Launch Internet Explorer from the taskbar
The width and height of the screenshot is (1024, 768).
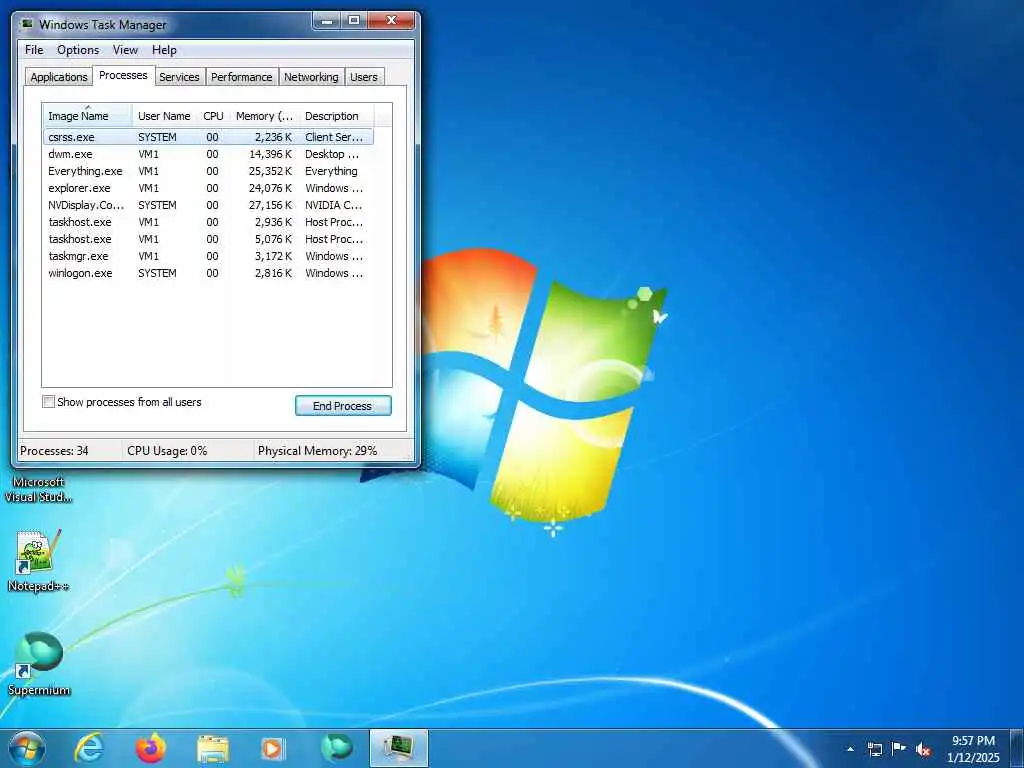[89, 748]
